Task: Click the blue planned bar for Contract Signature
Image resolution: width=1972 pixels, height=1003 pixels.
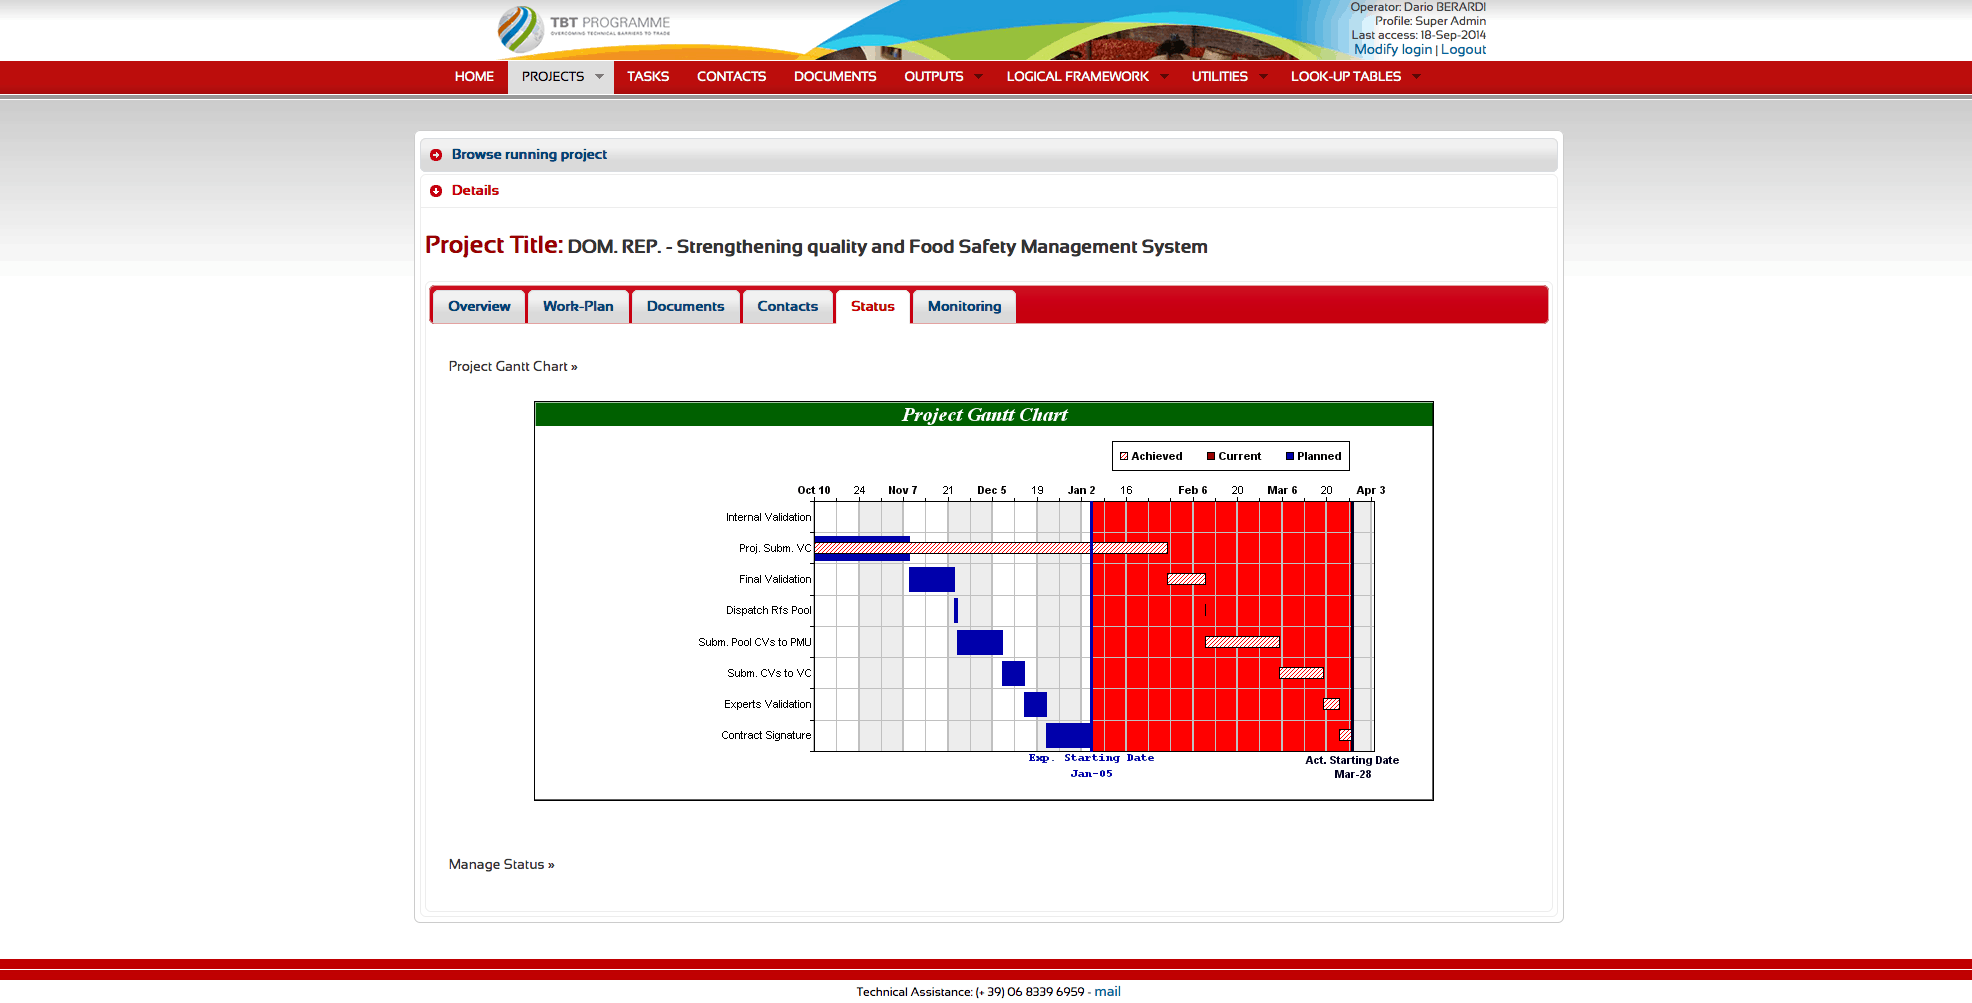Action: 1068,736
